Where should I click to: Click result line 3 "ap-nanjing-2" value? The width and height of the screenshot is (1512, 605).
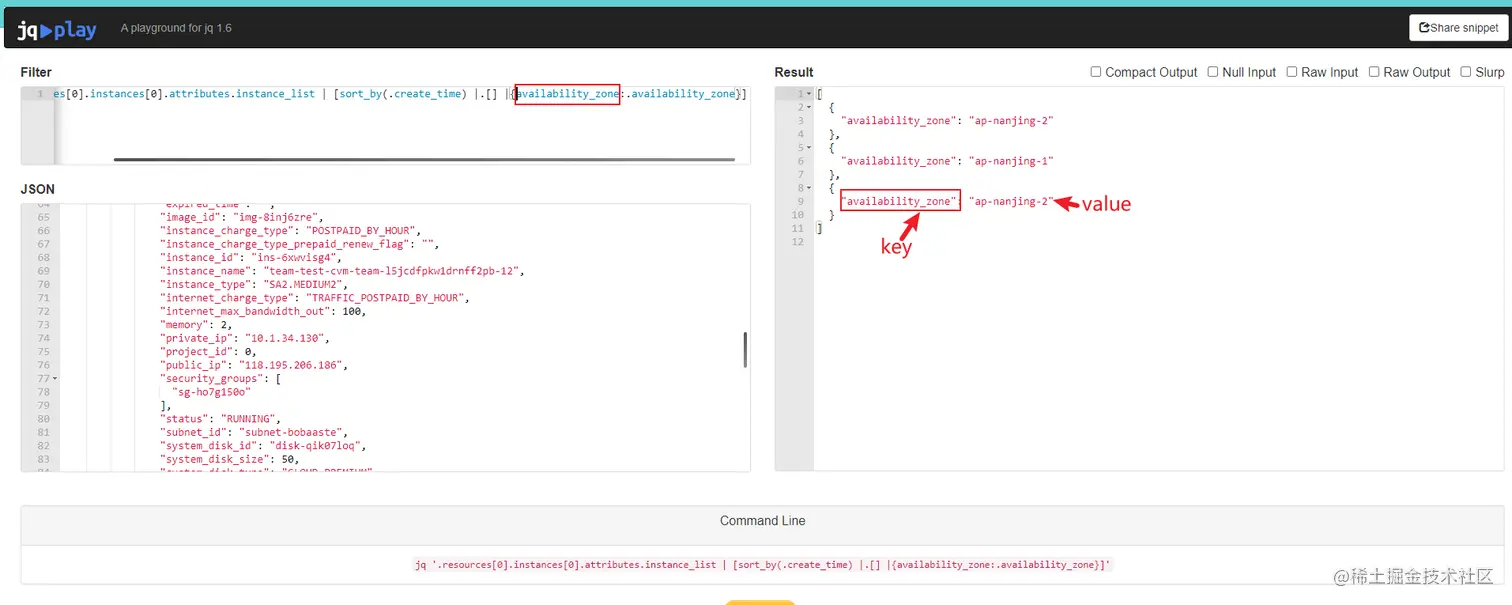point(1011,121)
